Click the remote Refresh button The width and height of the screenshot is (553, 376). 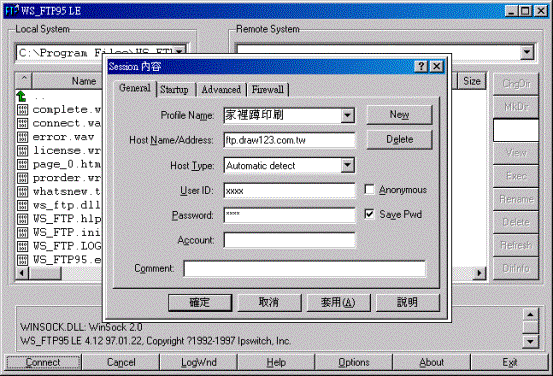pyautogui.click(x=516, y=245)
